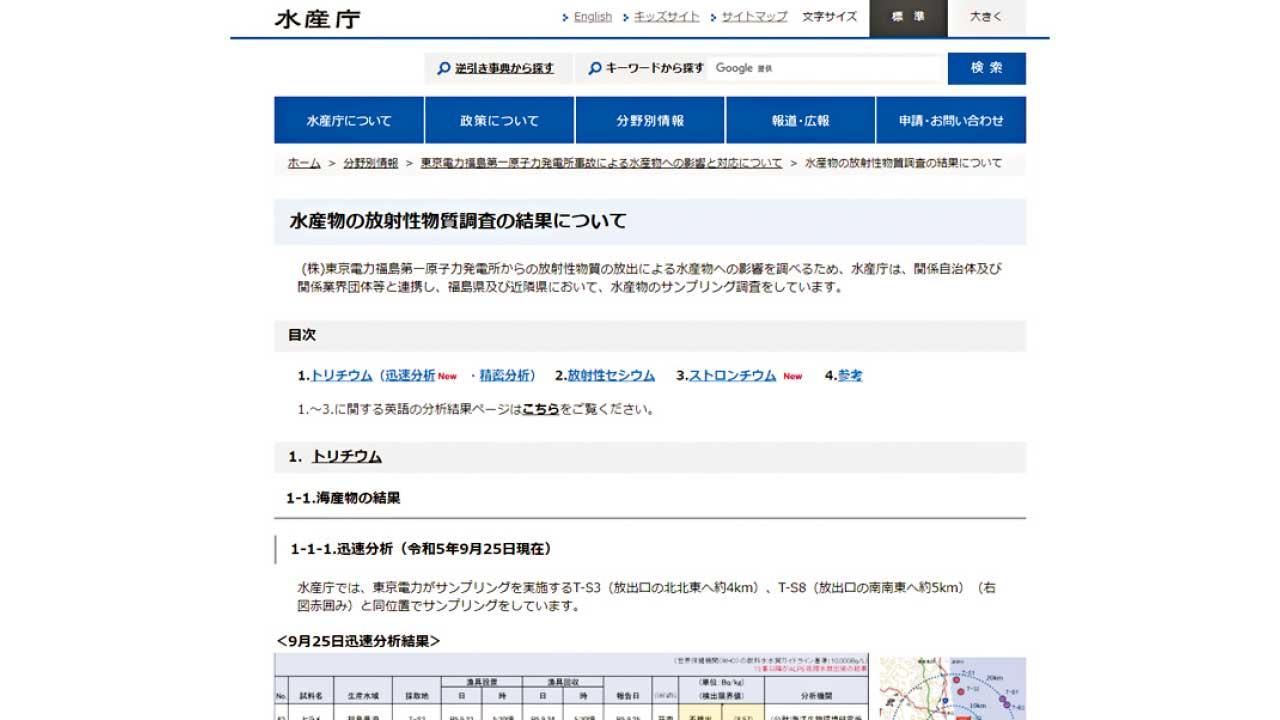Open the サイトマップ link
This screenshot has width=1280, height=720.
click(x=754, y=17)
